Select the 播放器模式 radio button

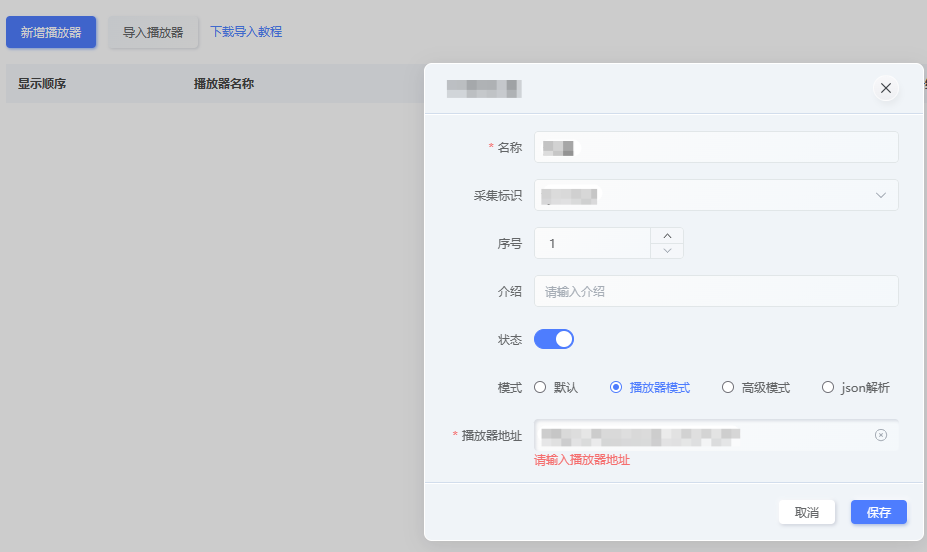tap(616, 387)
